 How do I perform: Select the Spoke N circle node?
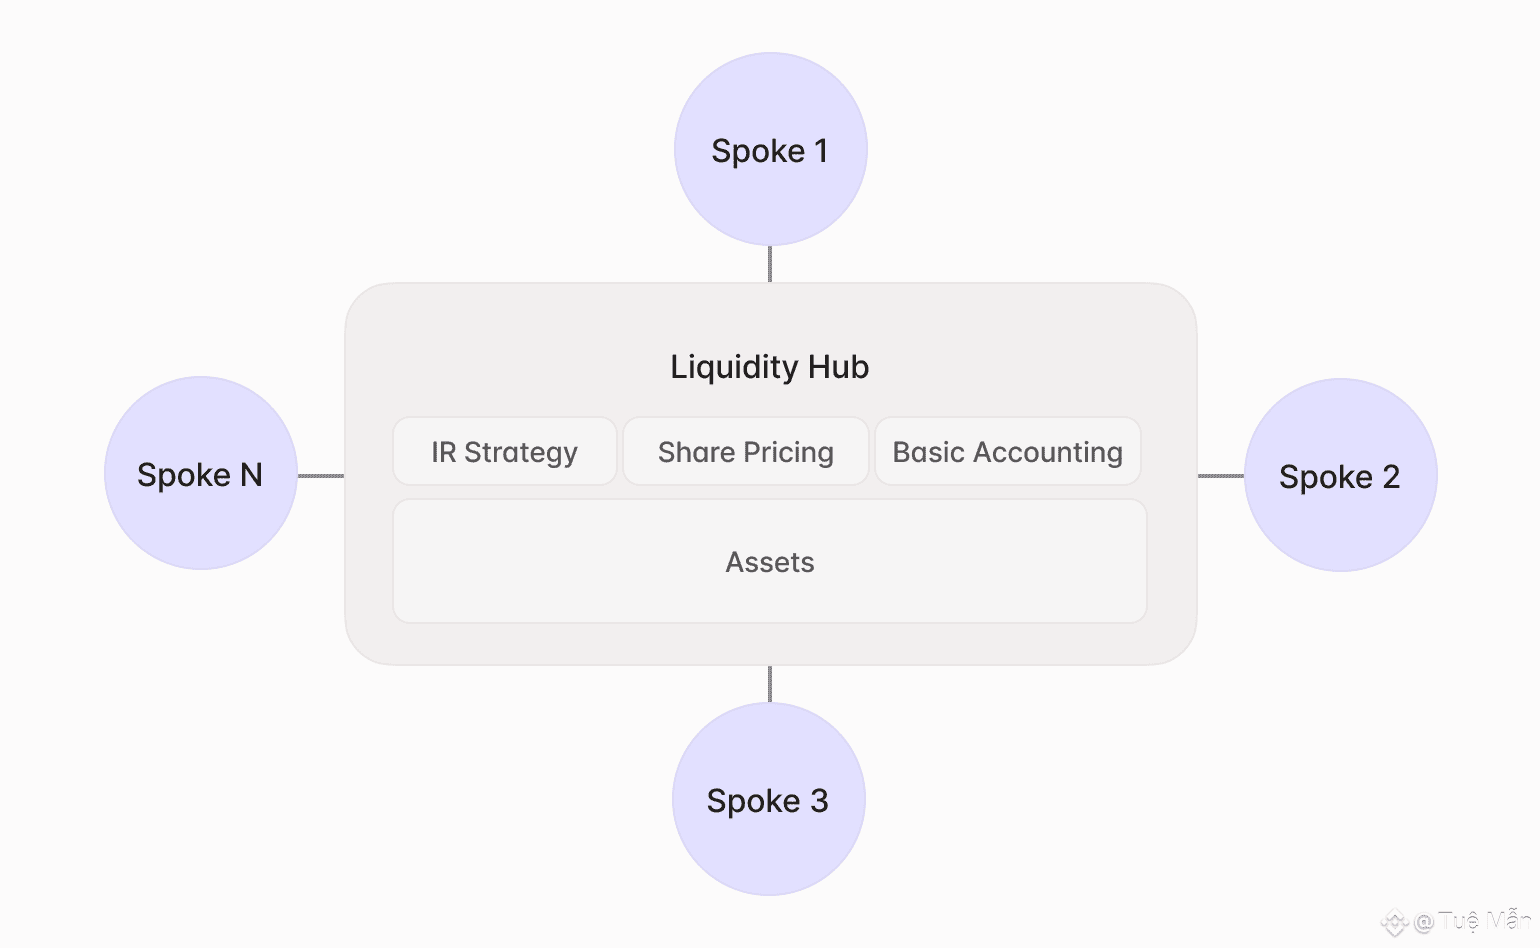pyautogui.click(x=200, y=473)
